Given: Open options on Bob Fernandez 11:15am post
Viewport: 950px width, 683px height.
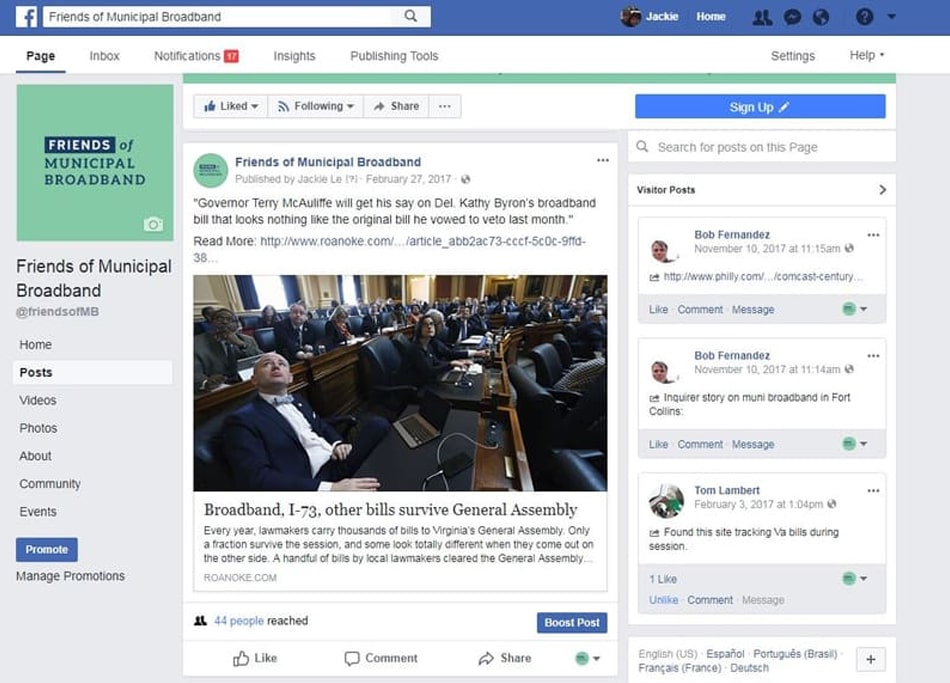Looking at the screenshot, I should [873, 235].
